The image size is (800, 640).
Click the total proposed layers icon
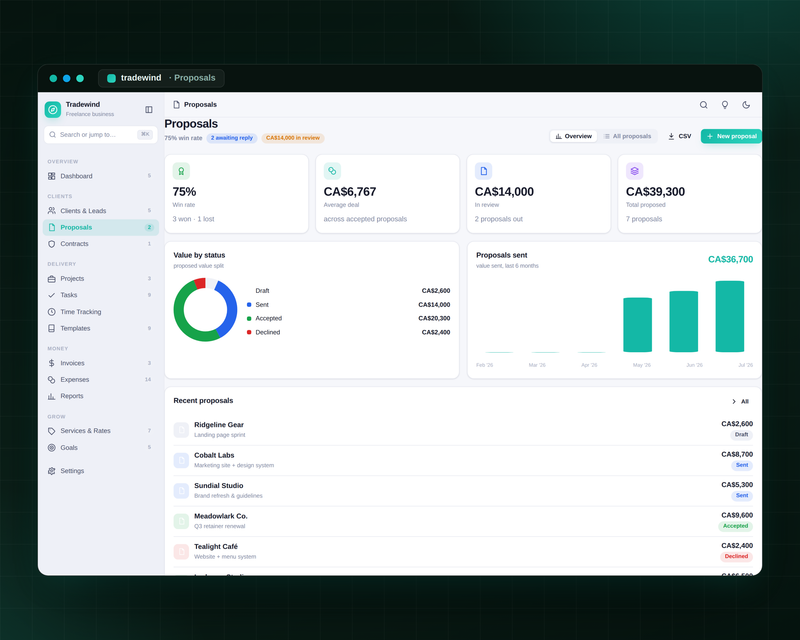(x=634, y=171)
